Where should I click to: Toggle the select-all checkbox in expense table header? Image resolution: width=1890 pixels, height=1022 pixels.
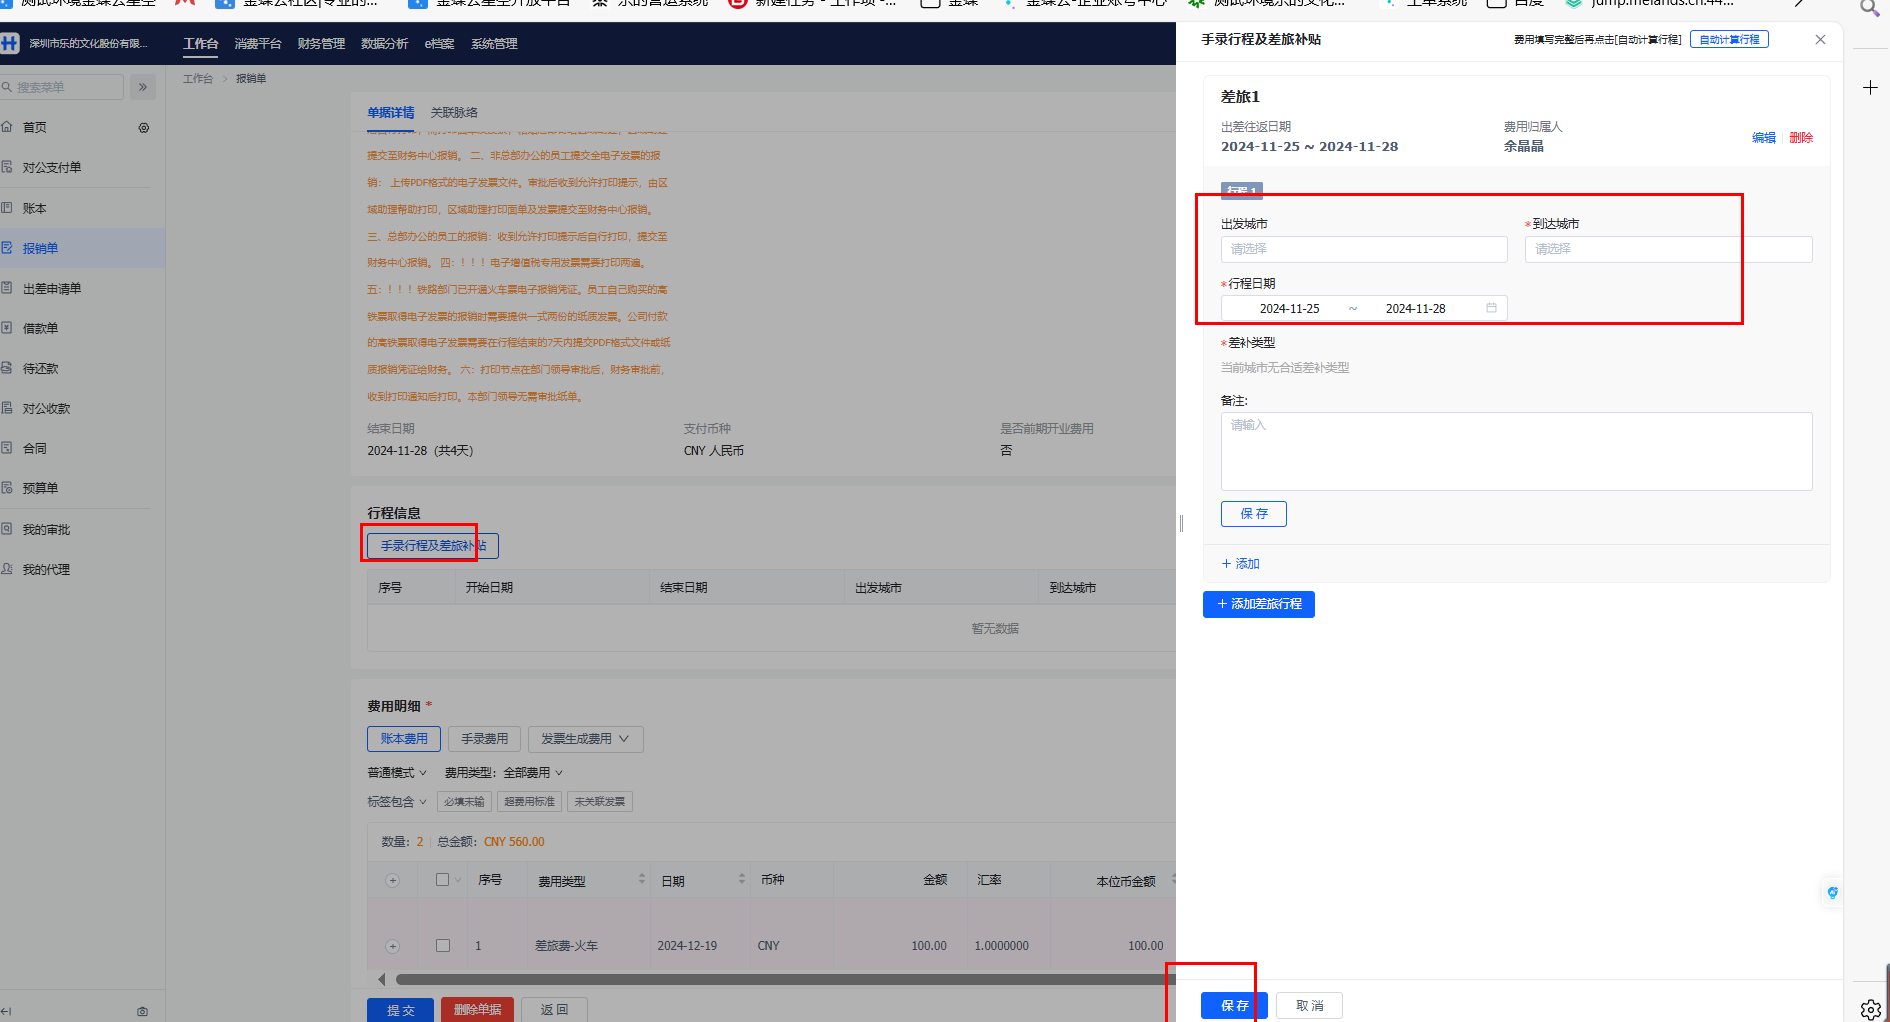coord(442,880)
